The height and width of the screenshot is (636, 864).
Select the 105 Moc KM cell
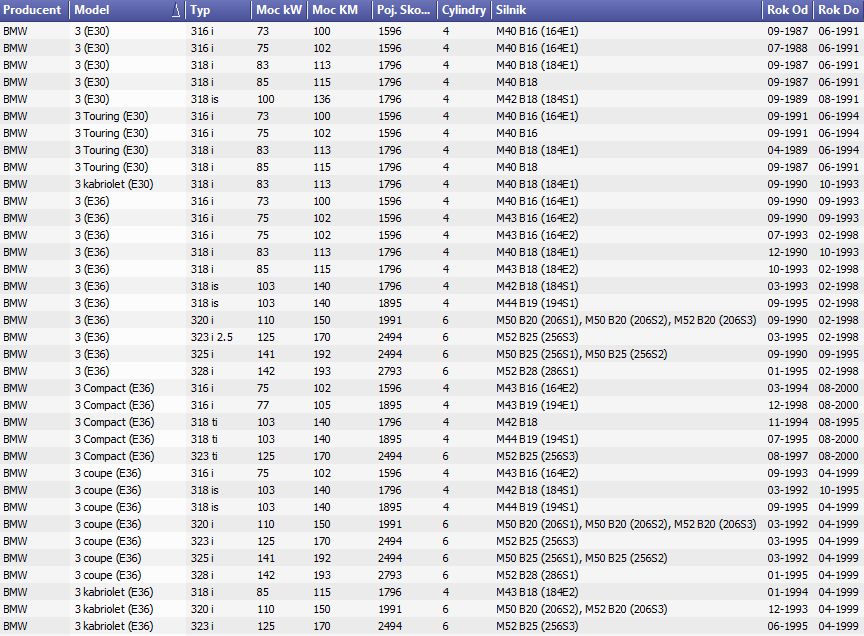[322, 405]
